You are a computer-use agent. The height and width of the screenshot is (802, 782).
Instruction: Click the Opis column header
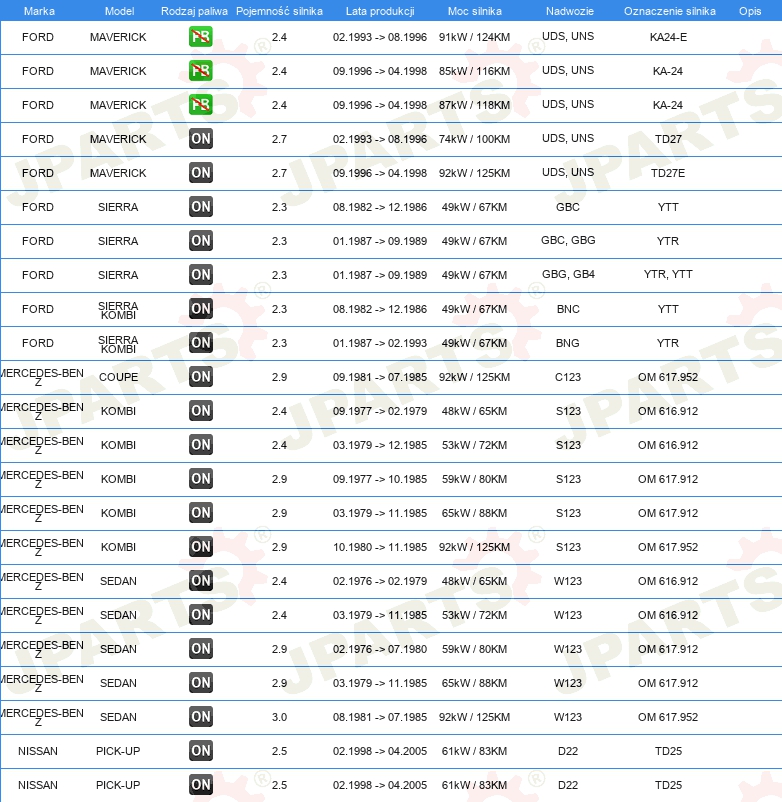(x=750, y=11)
